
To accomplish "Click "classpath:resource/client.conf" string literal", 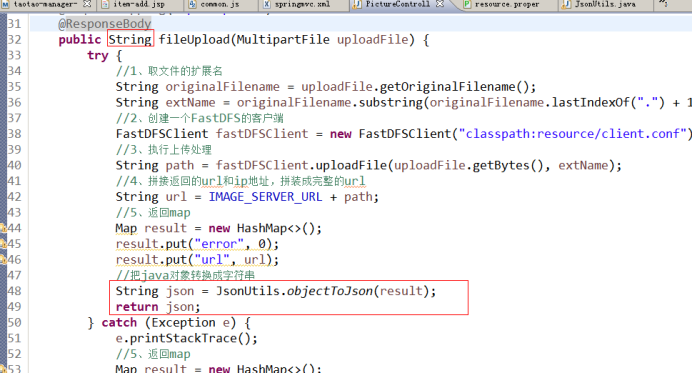I will pyautogui.click(x=573, y=134).
